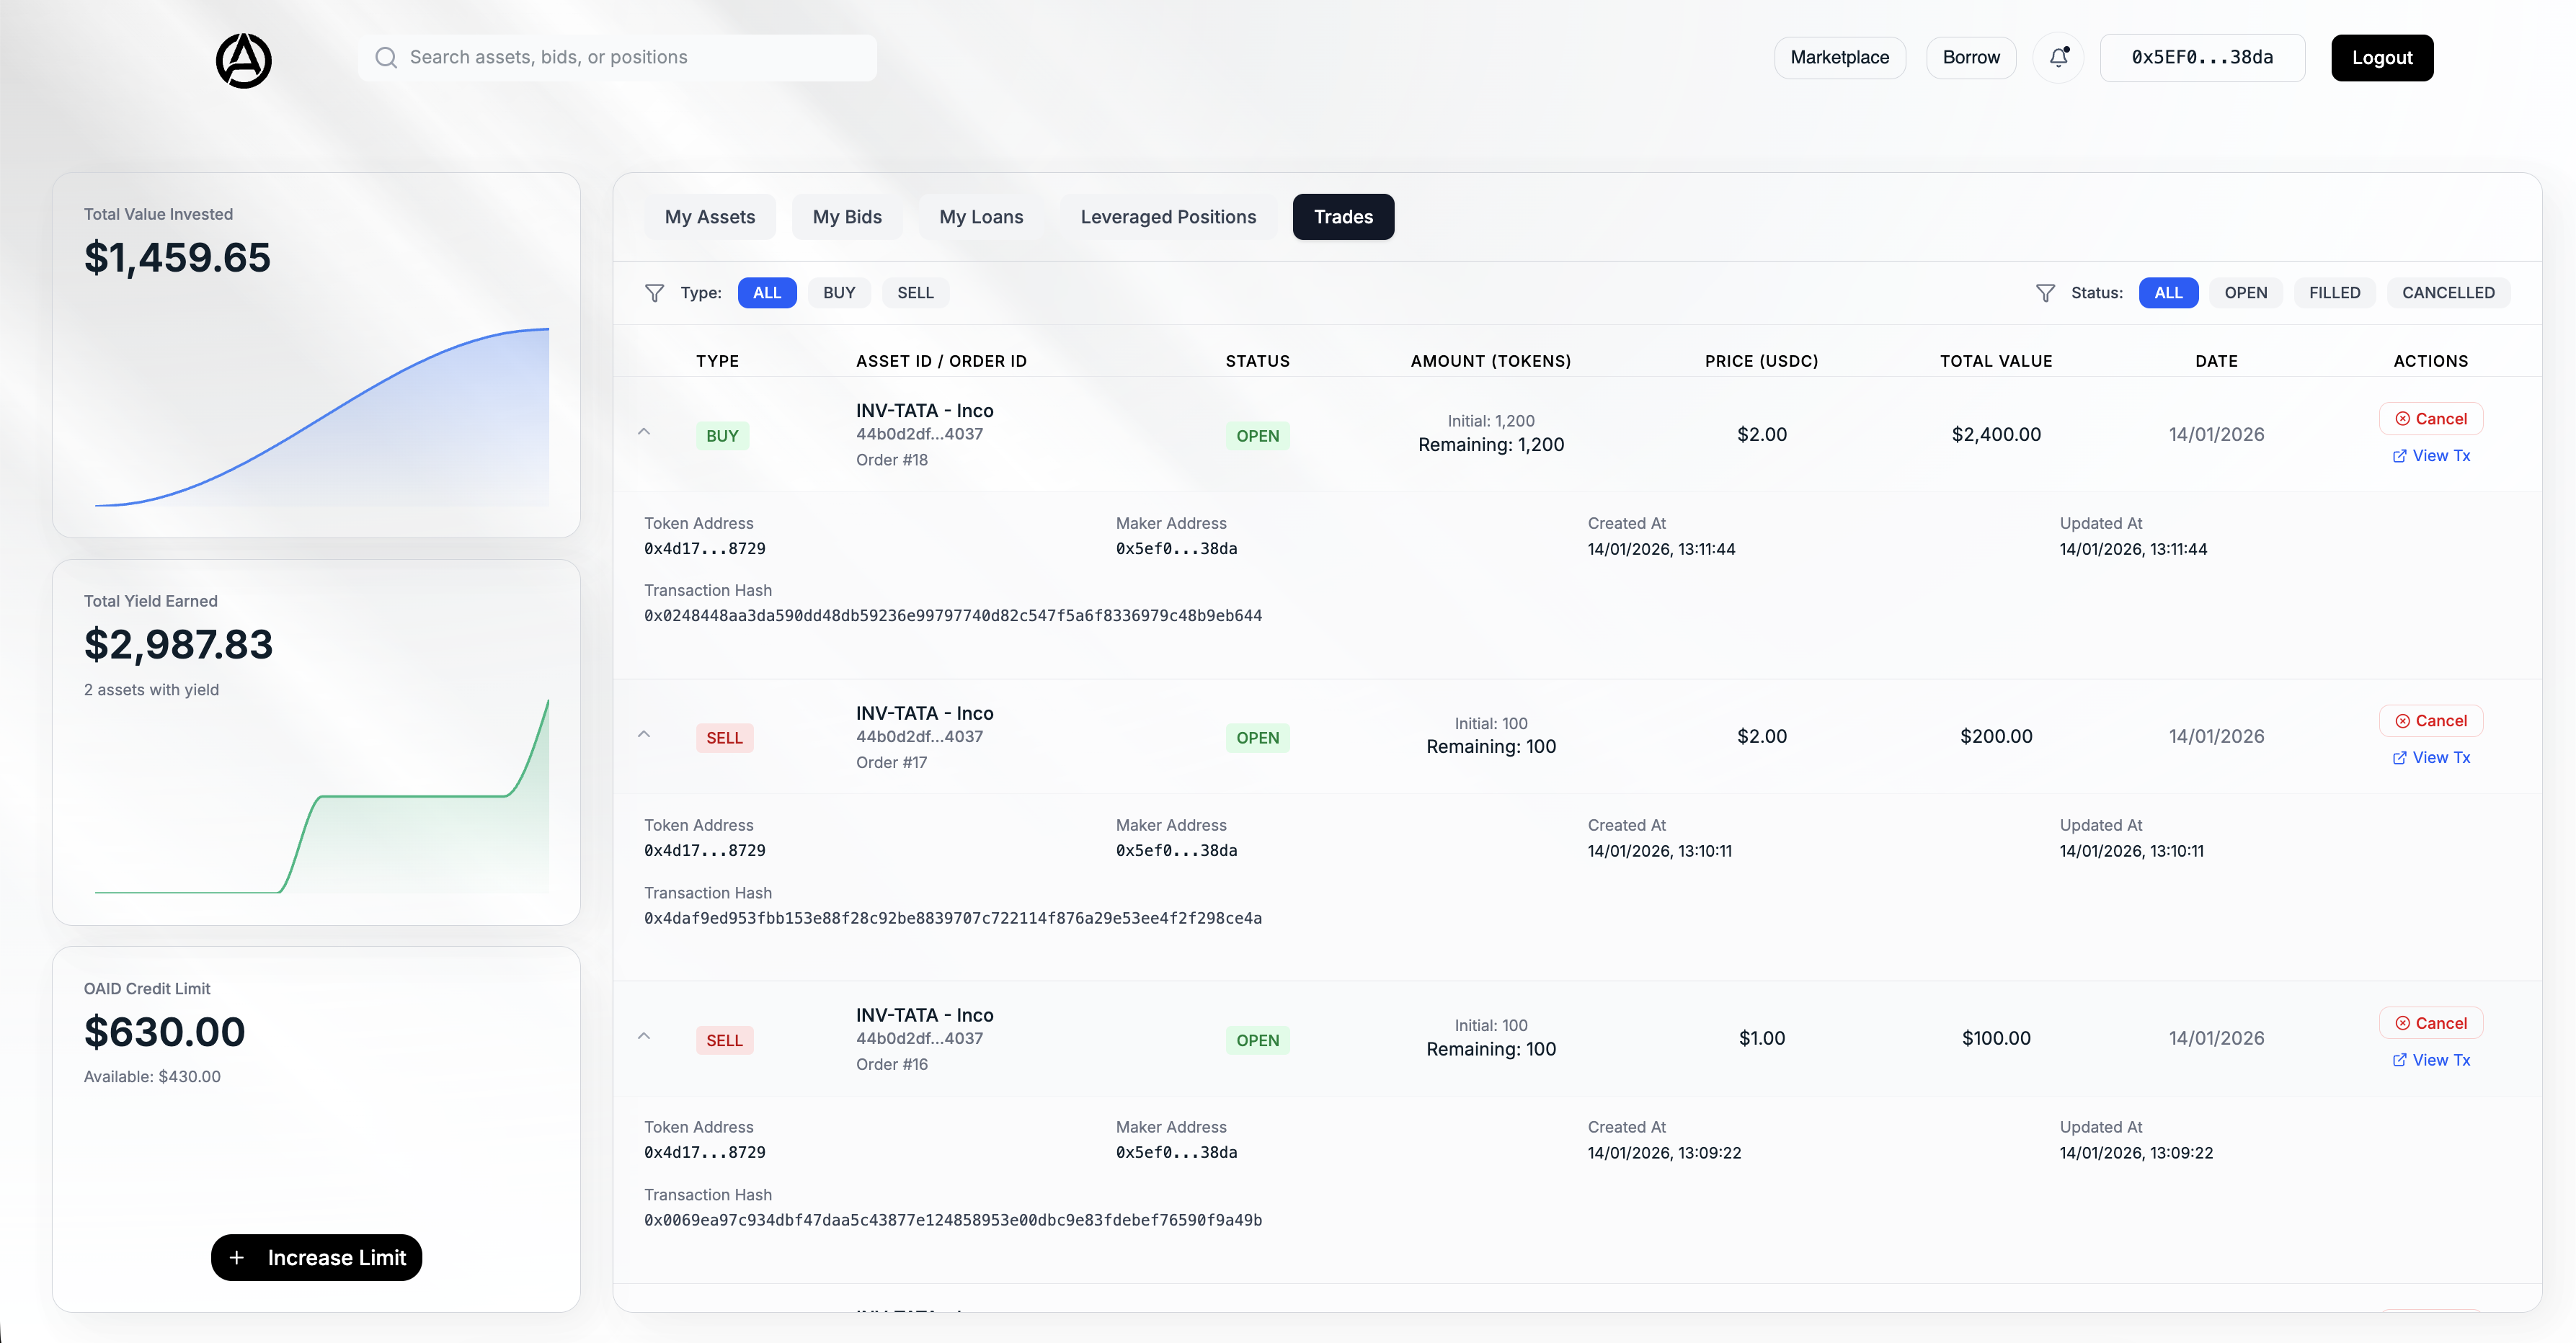Click Updated At 14/01/2026, 13:09:22 timestamp
This screenshot has width=2576, height=1343.
click(x=2136, y=1153)
